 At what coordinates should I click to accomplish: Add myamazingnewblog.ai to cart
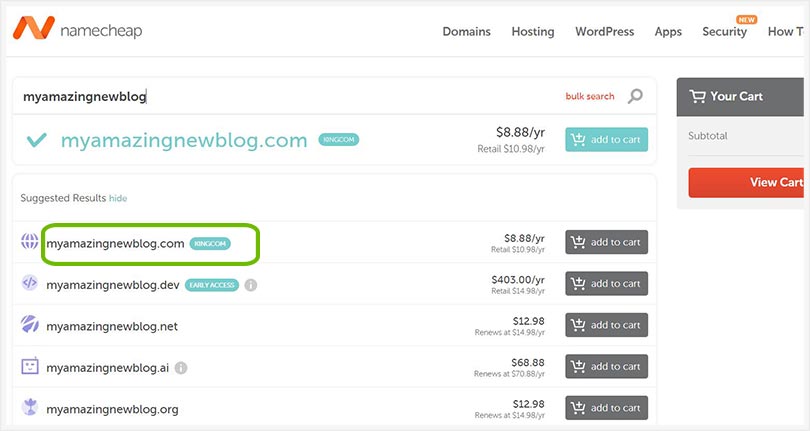pyautogui.click(x=606, y=366)
